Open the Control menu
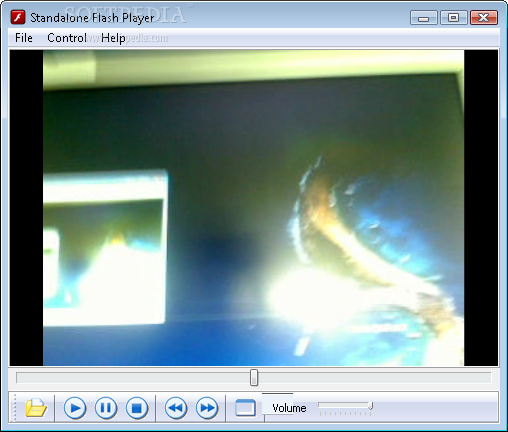Viewport: 508px width, 432px height. pos(67,38)
